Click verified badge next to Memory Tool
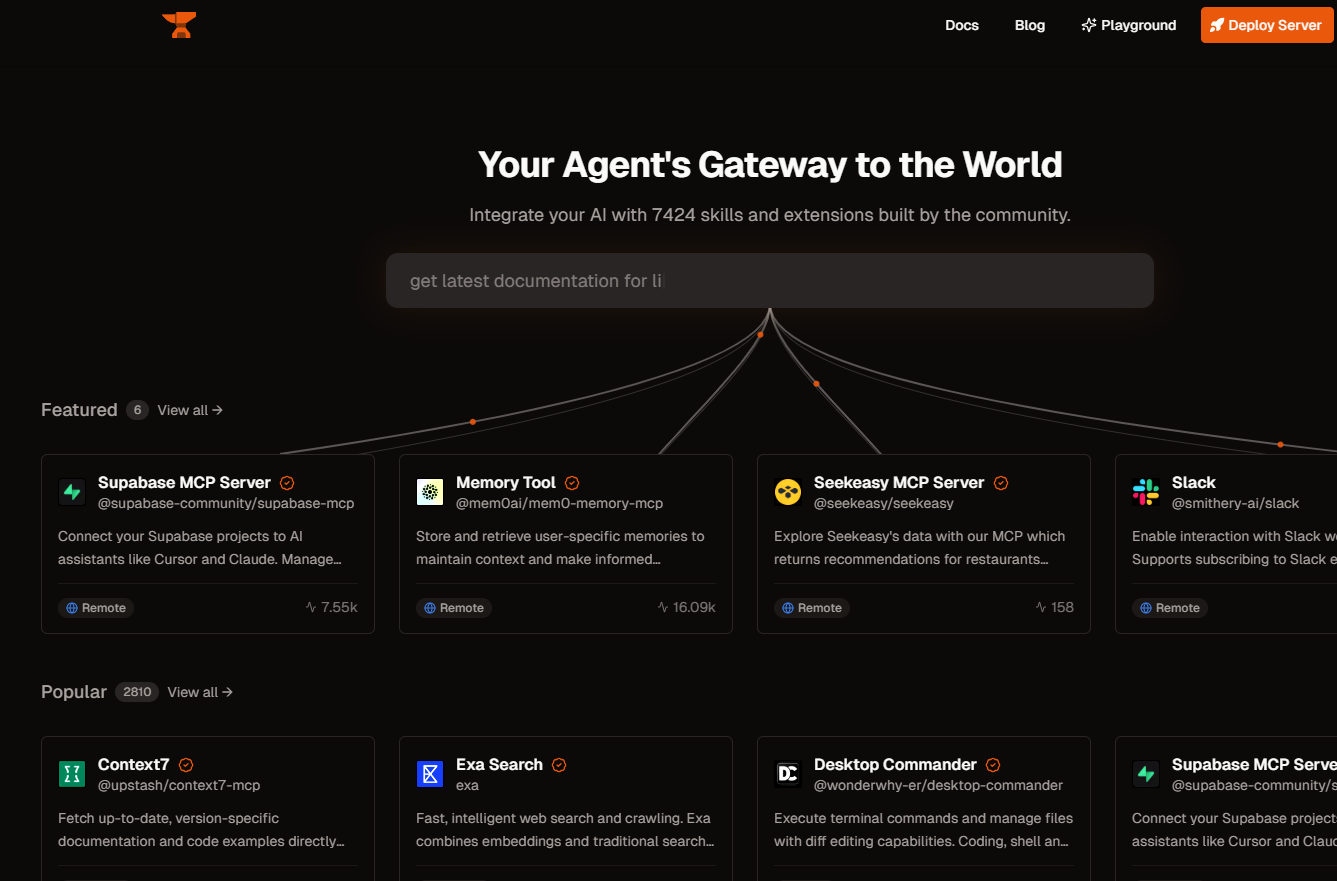The width and height of the screenshot is (1337, 881). click(572, 483)
